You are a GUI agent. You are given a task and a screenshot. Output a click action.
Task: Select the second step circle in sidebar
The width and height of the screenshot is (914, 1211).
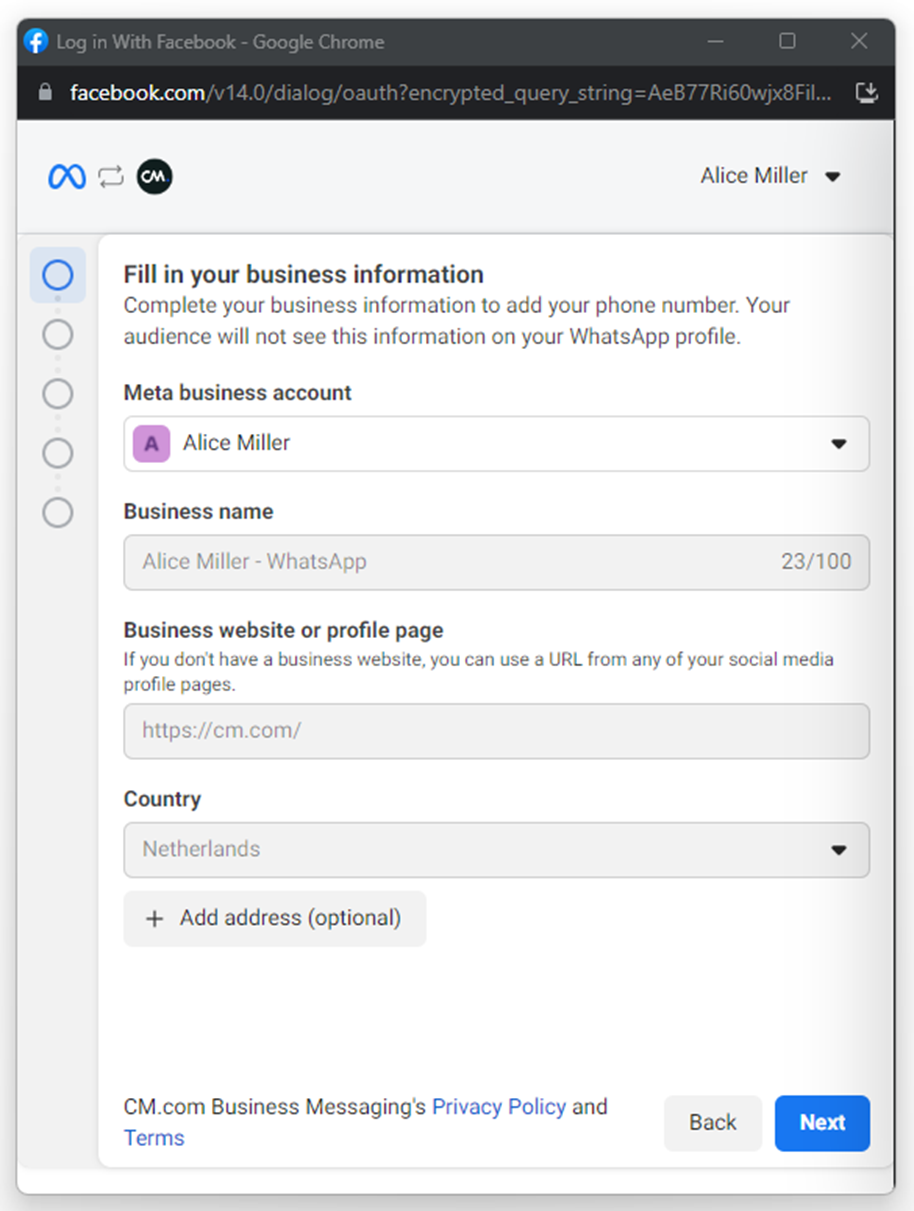click(x=58, y=334)
